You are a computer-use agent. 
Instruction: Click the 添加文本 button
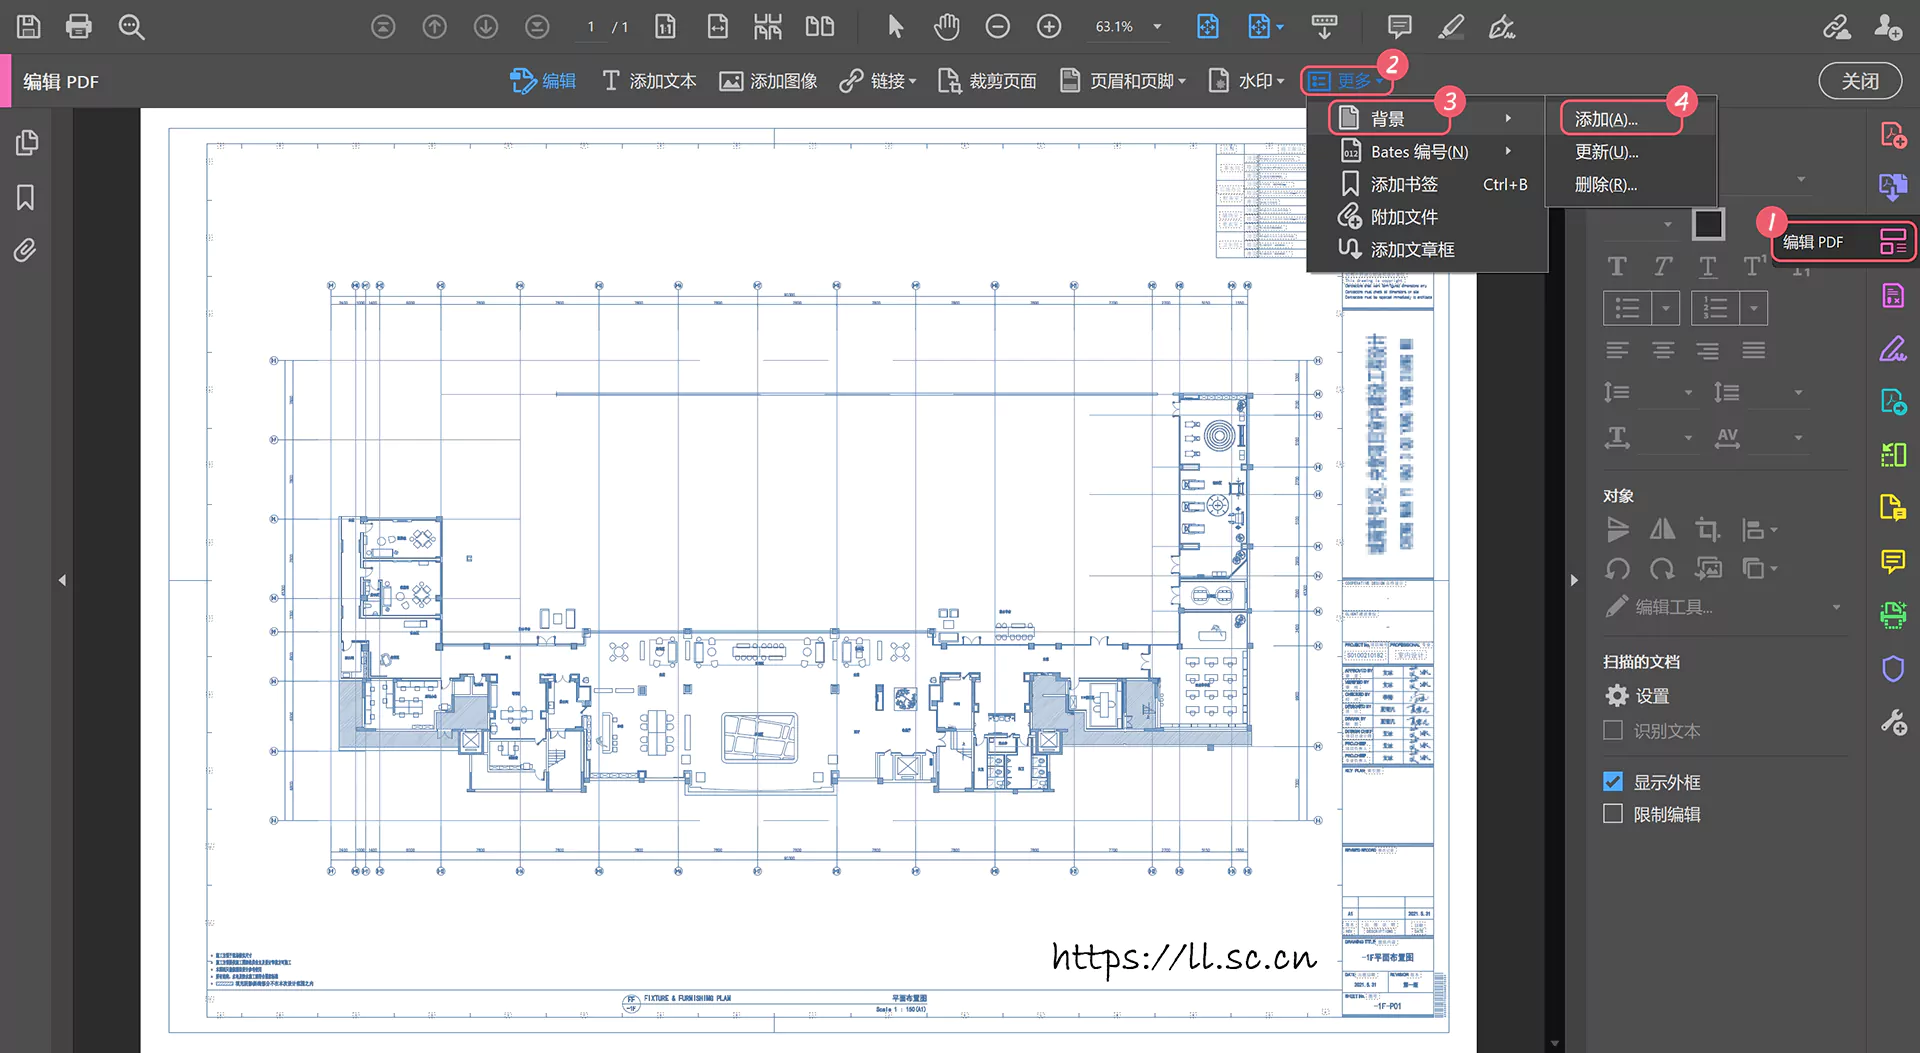point(649,81)
